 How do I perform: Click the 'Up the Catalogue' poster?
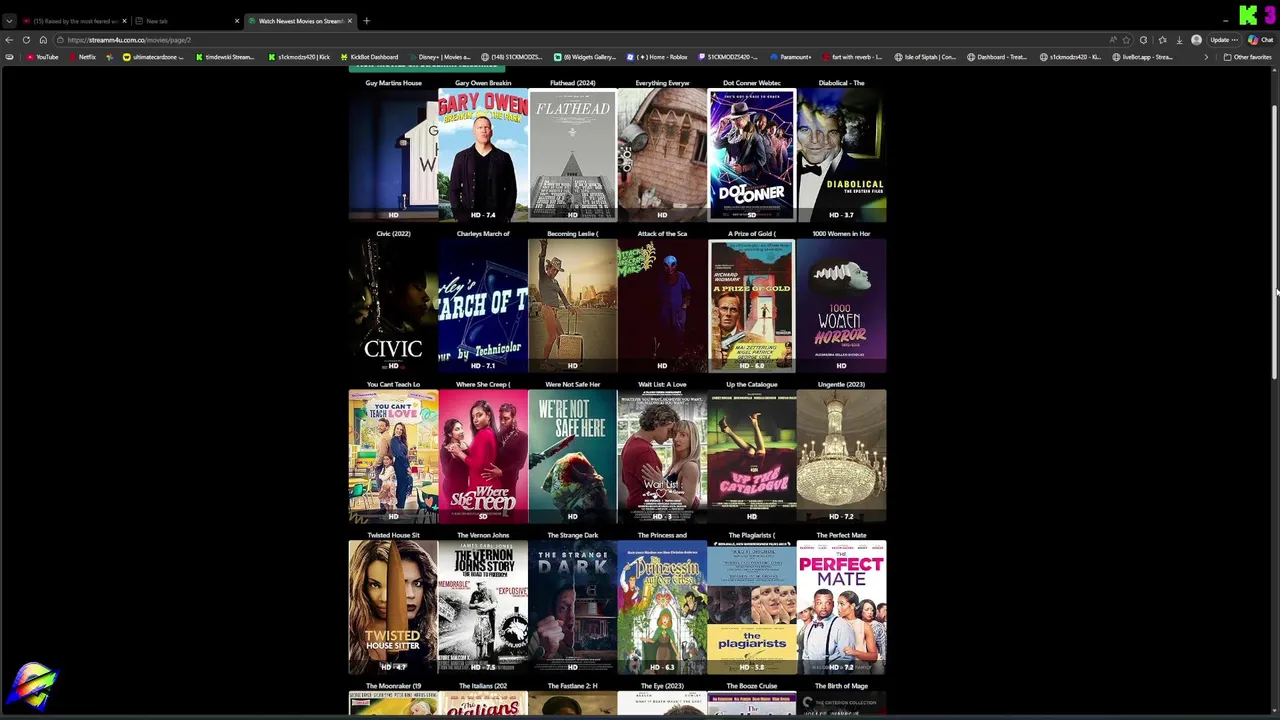tap(752, 456)
